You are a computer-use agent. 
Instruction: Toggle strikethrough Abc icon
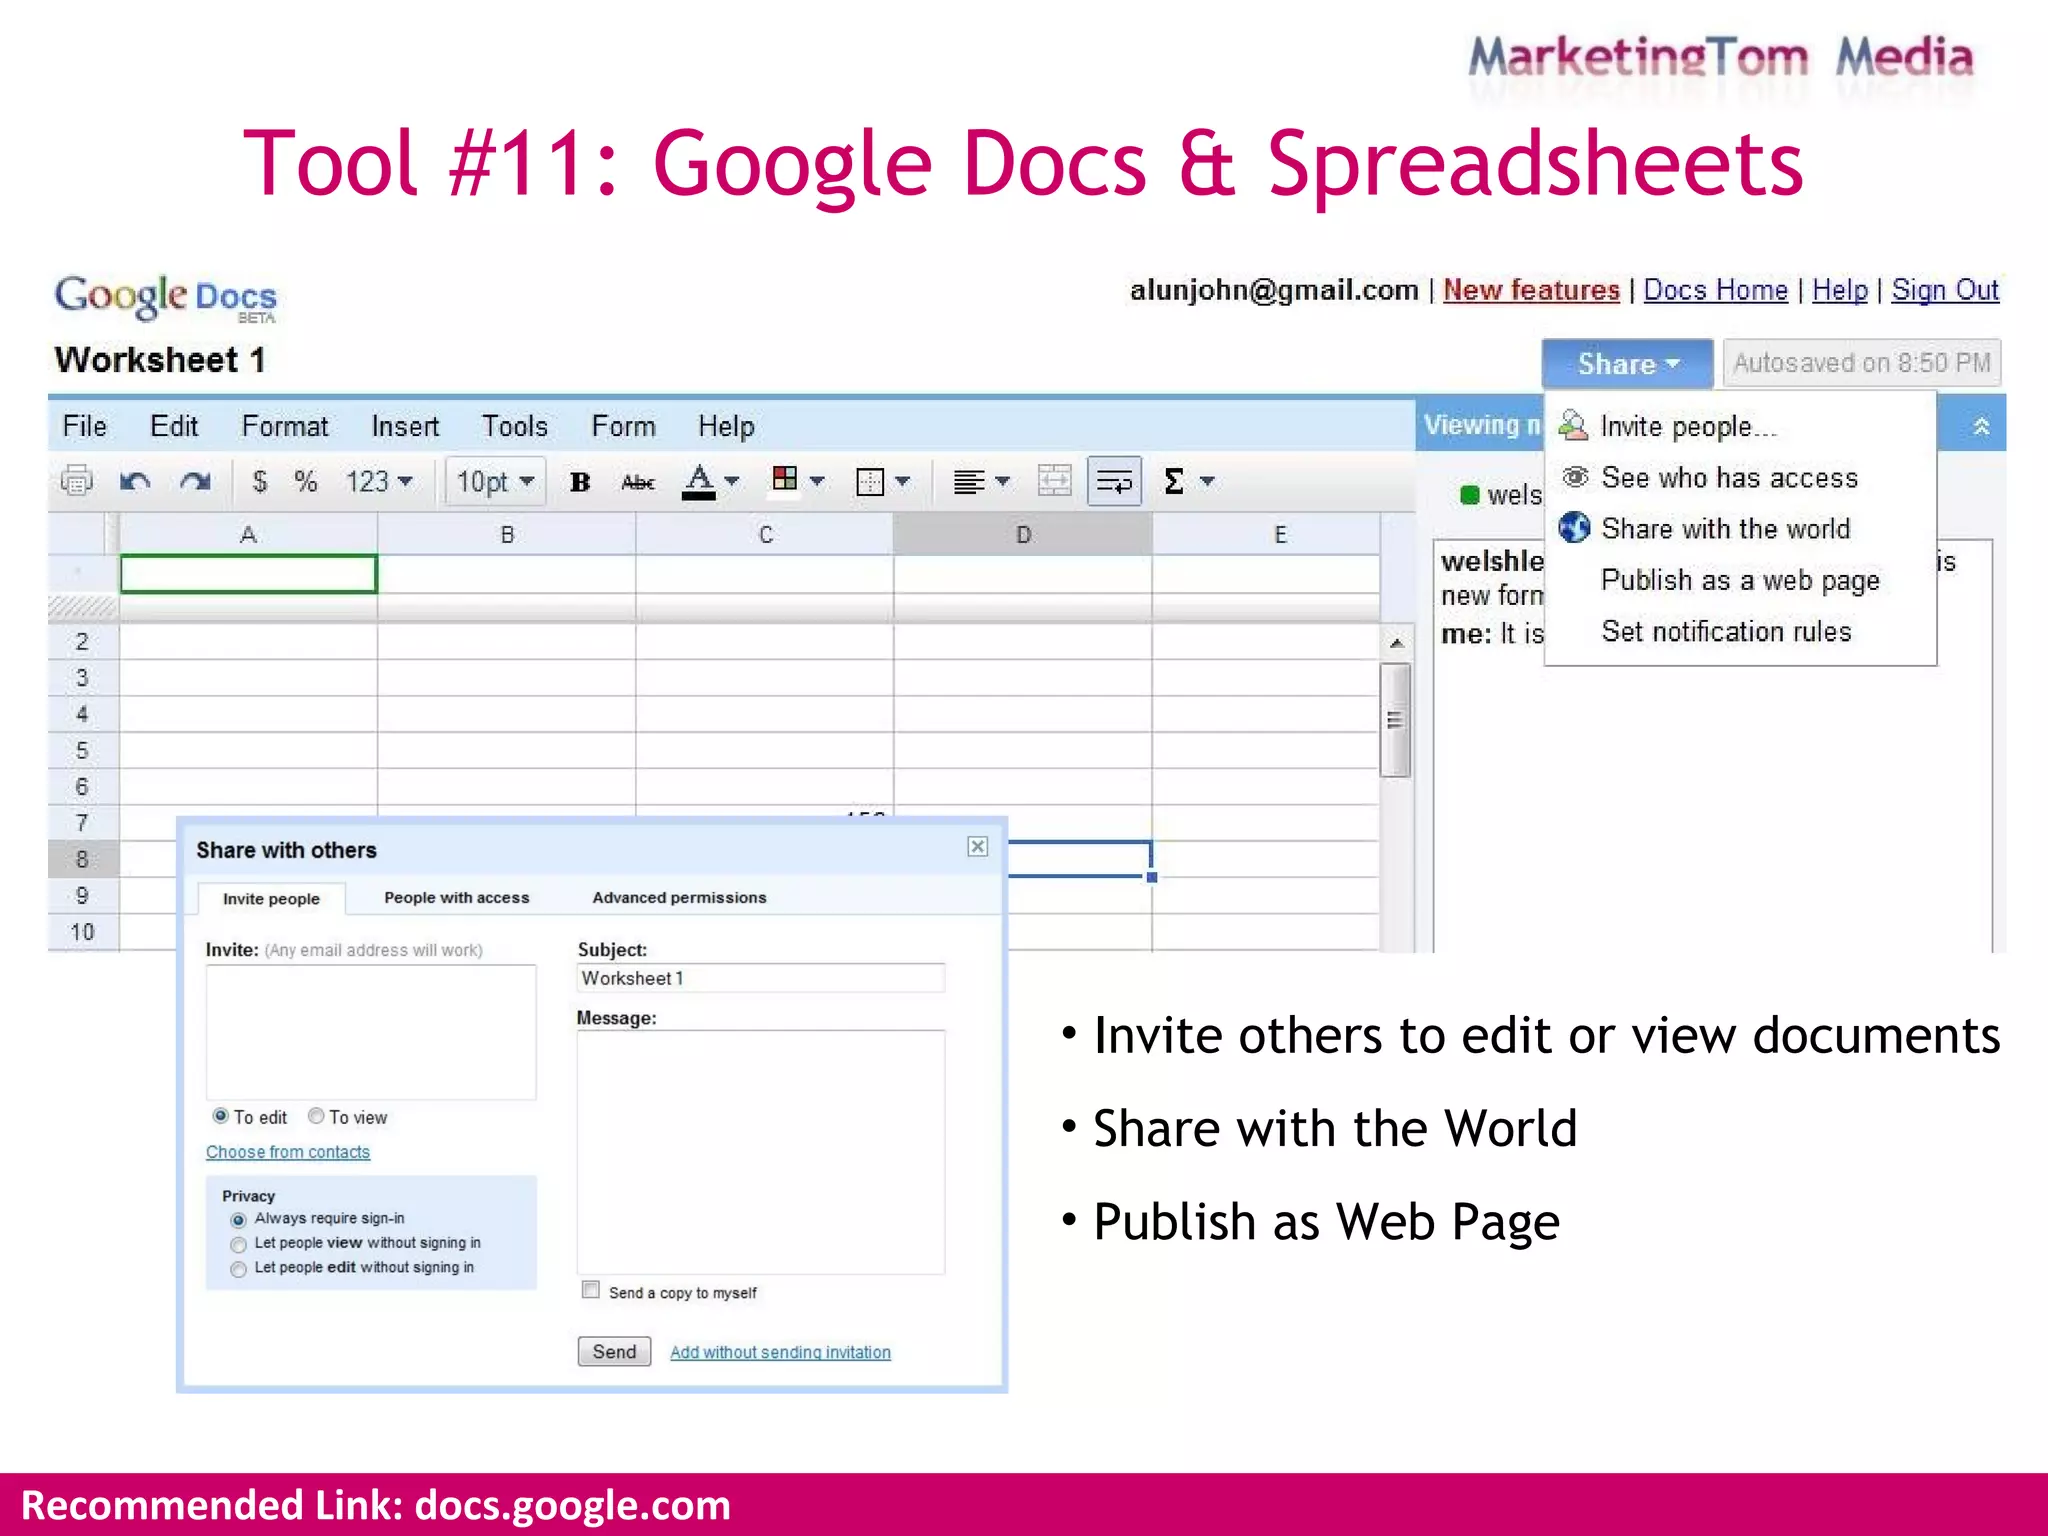638,483
